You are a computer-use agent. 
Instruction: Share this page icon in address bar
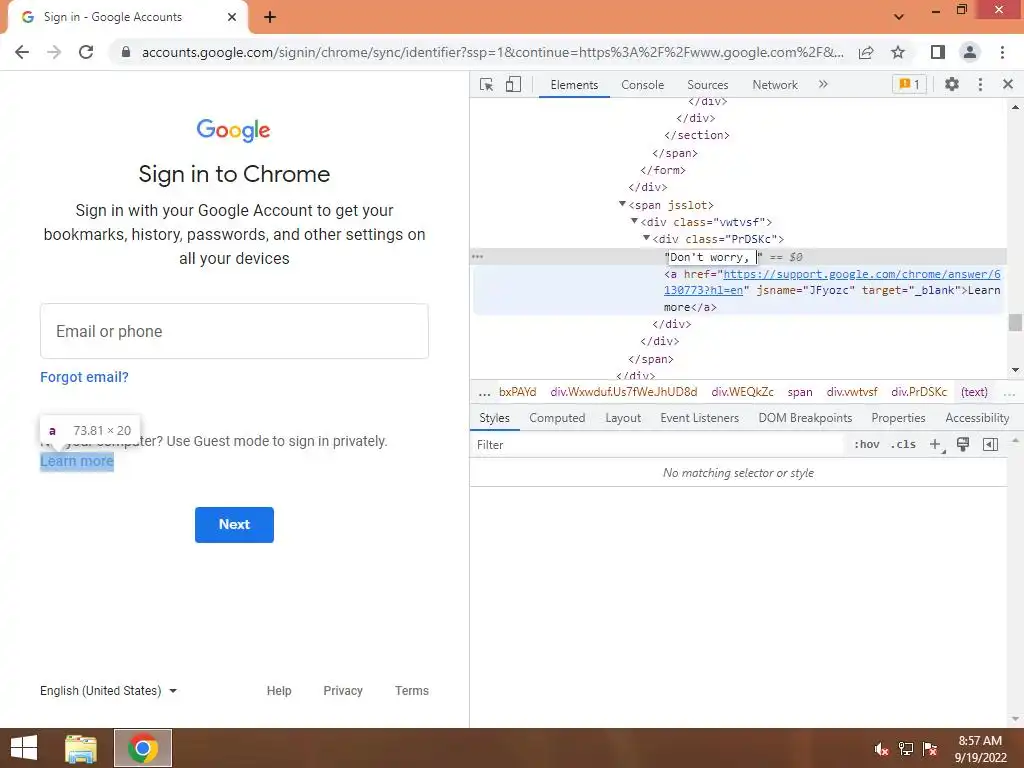coord(866,52)
